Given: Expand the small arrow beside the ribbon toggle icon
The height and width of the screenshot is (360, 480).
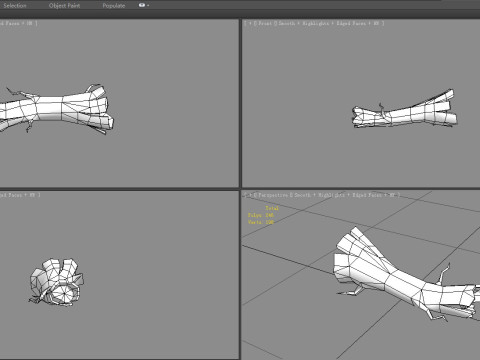Looking at the screenshot, I should (148, 5).
